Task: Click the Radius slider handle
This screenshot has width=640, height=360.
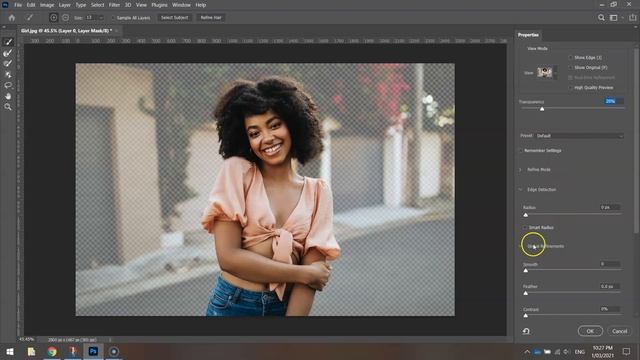Action: coord(526,215)
